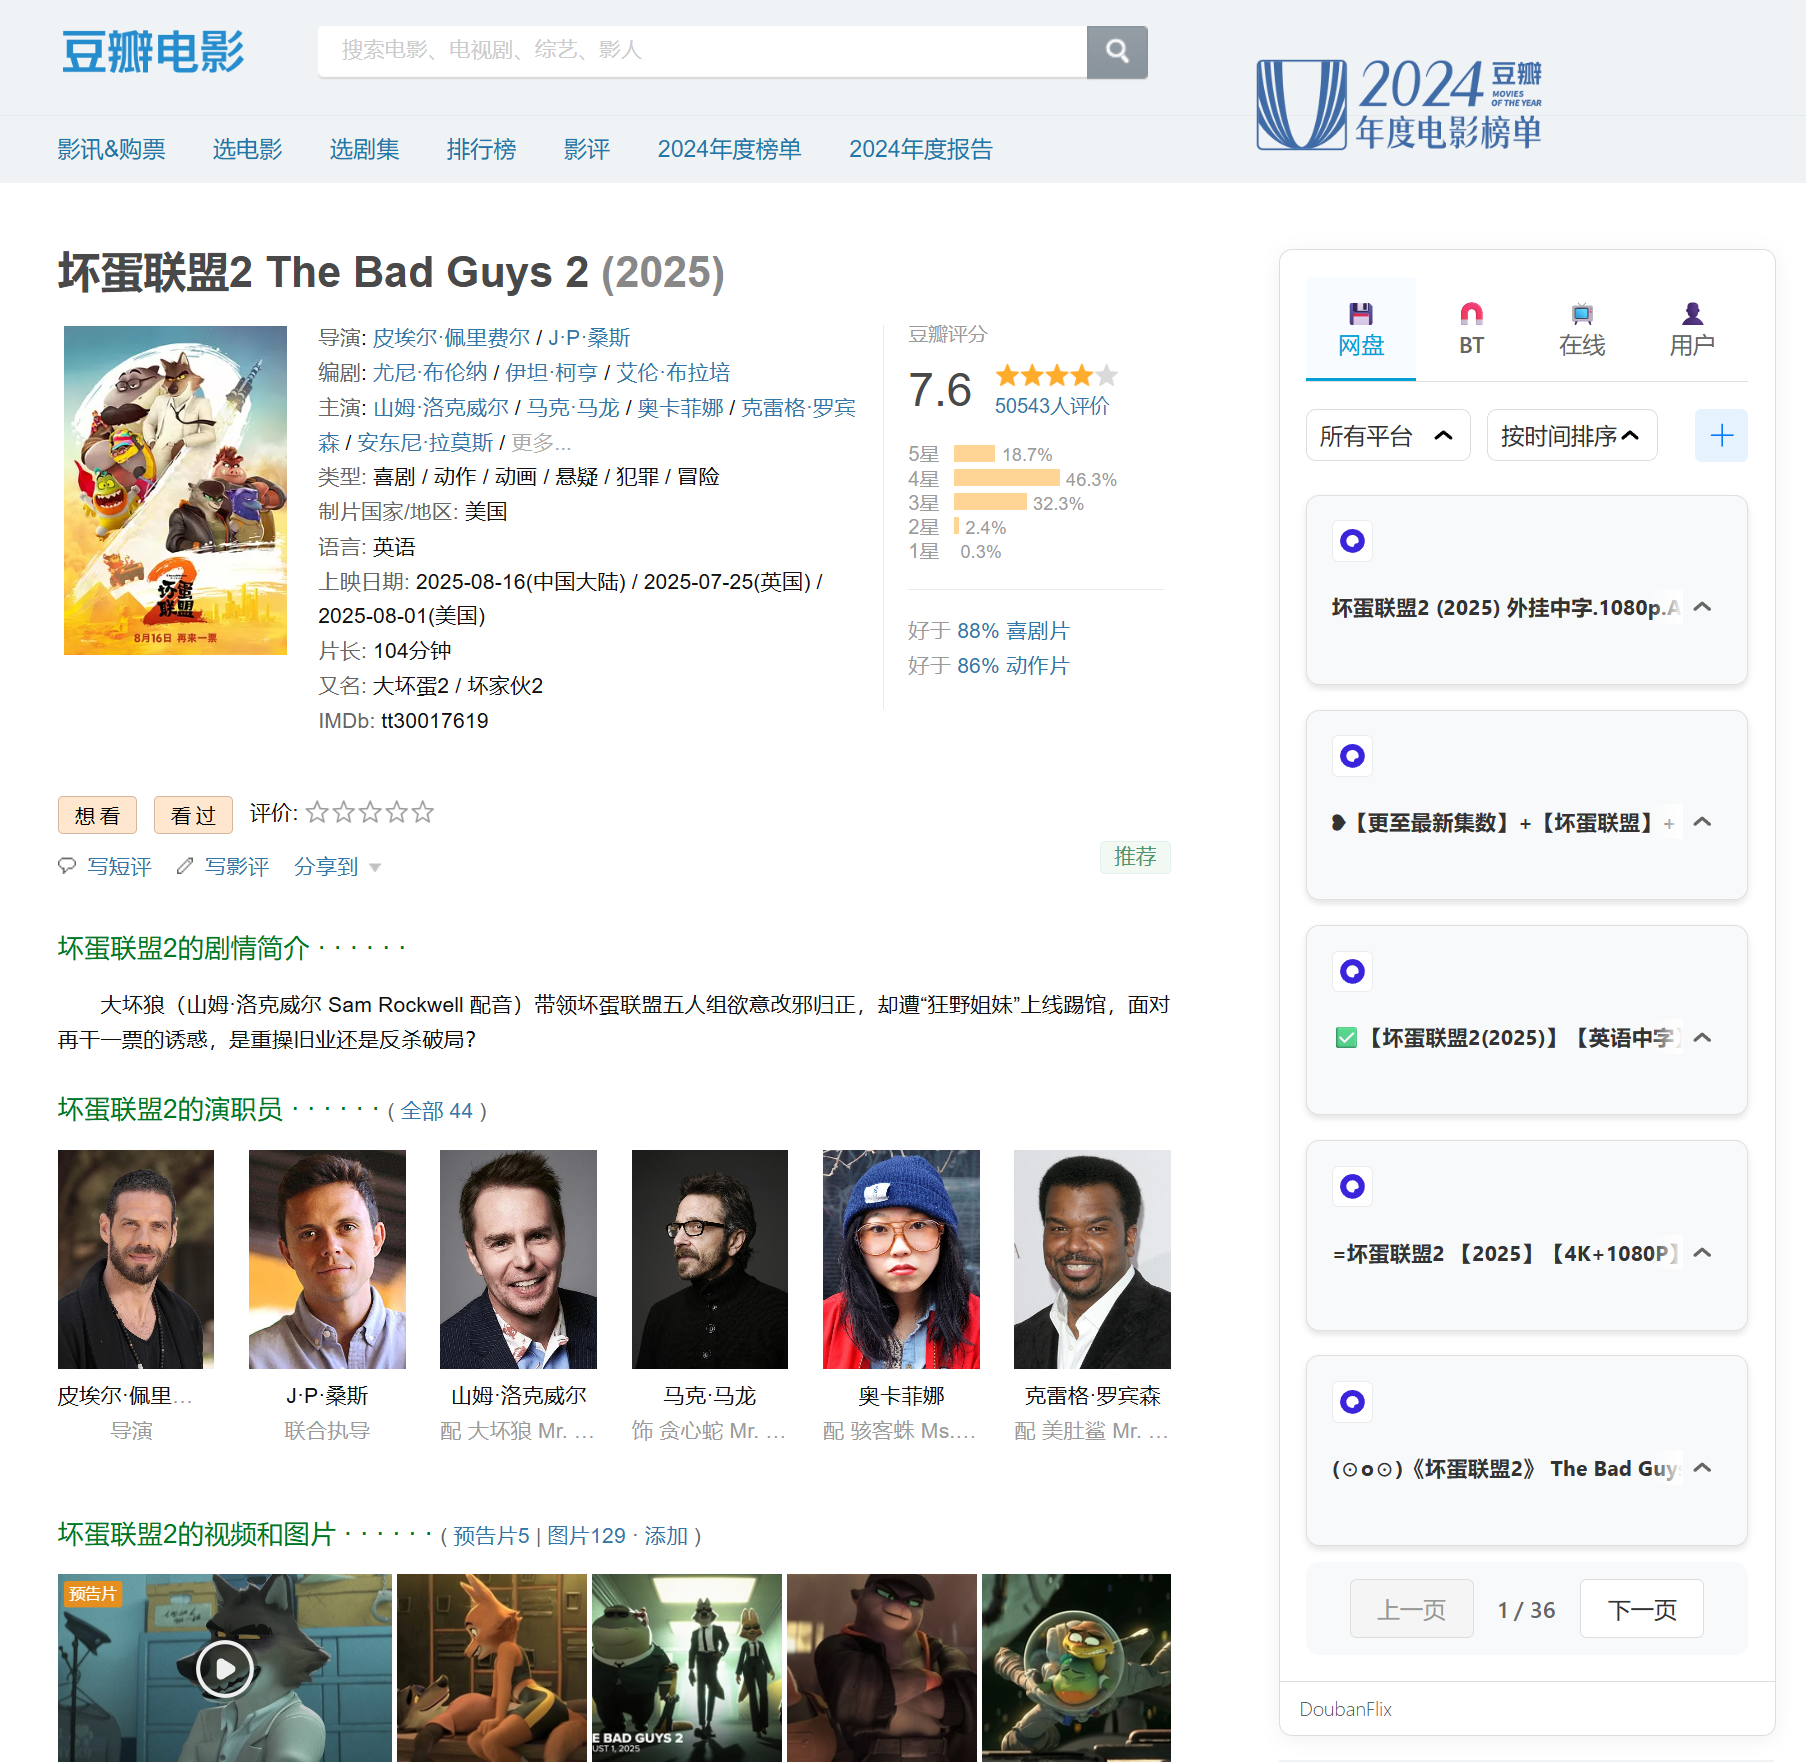Image resolution: width=1806 pixels, height=1762 pixels.
Task: Open director 皮埃尔·佩里费尔 link
Action: pyautogui.click(x=451, y=338)
